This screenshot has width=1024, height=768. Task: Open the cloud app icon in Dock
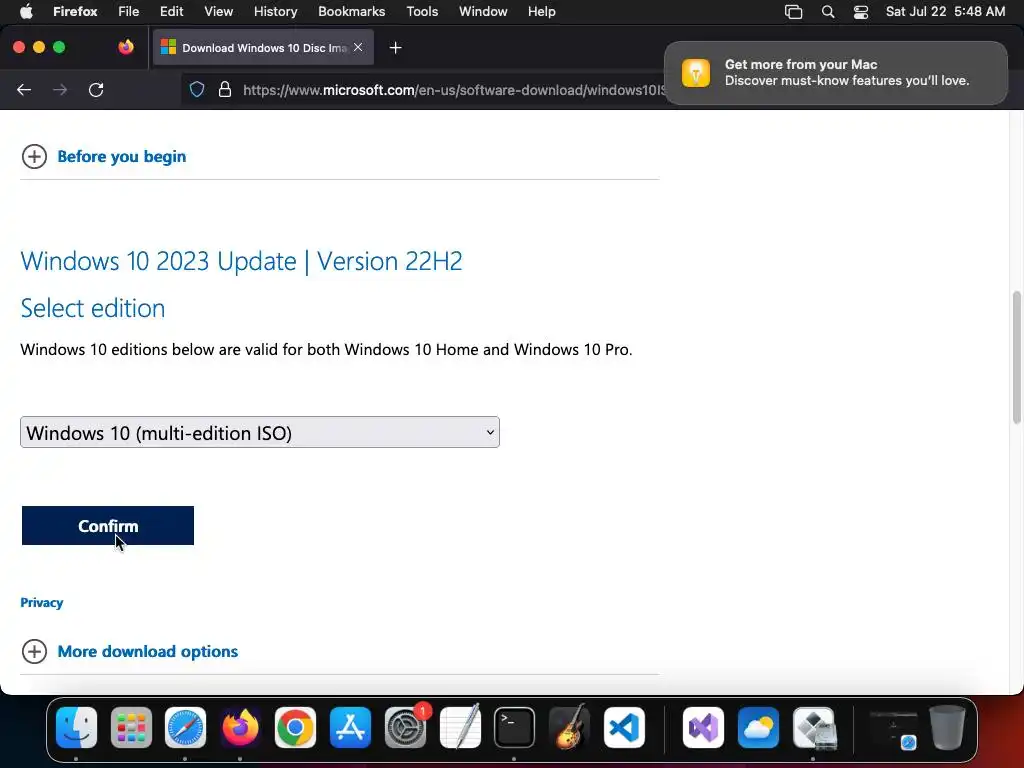[758, 727]
